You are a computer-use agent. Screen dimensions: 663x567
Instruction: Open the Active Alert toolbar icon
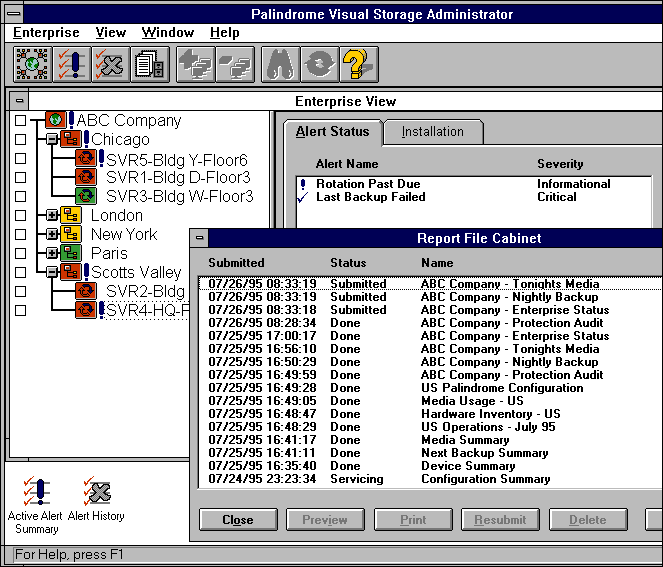[x=72, y=64]
